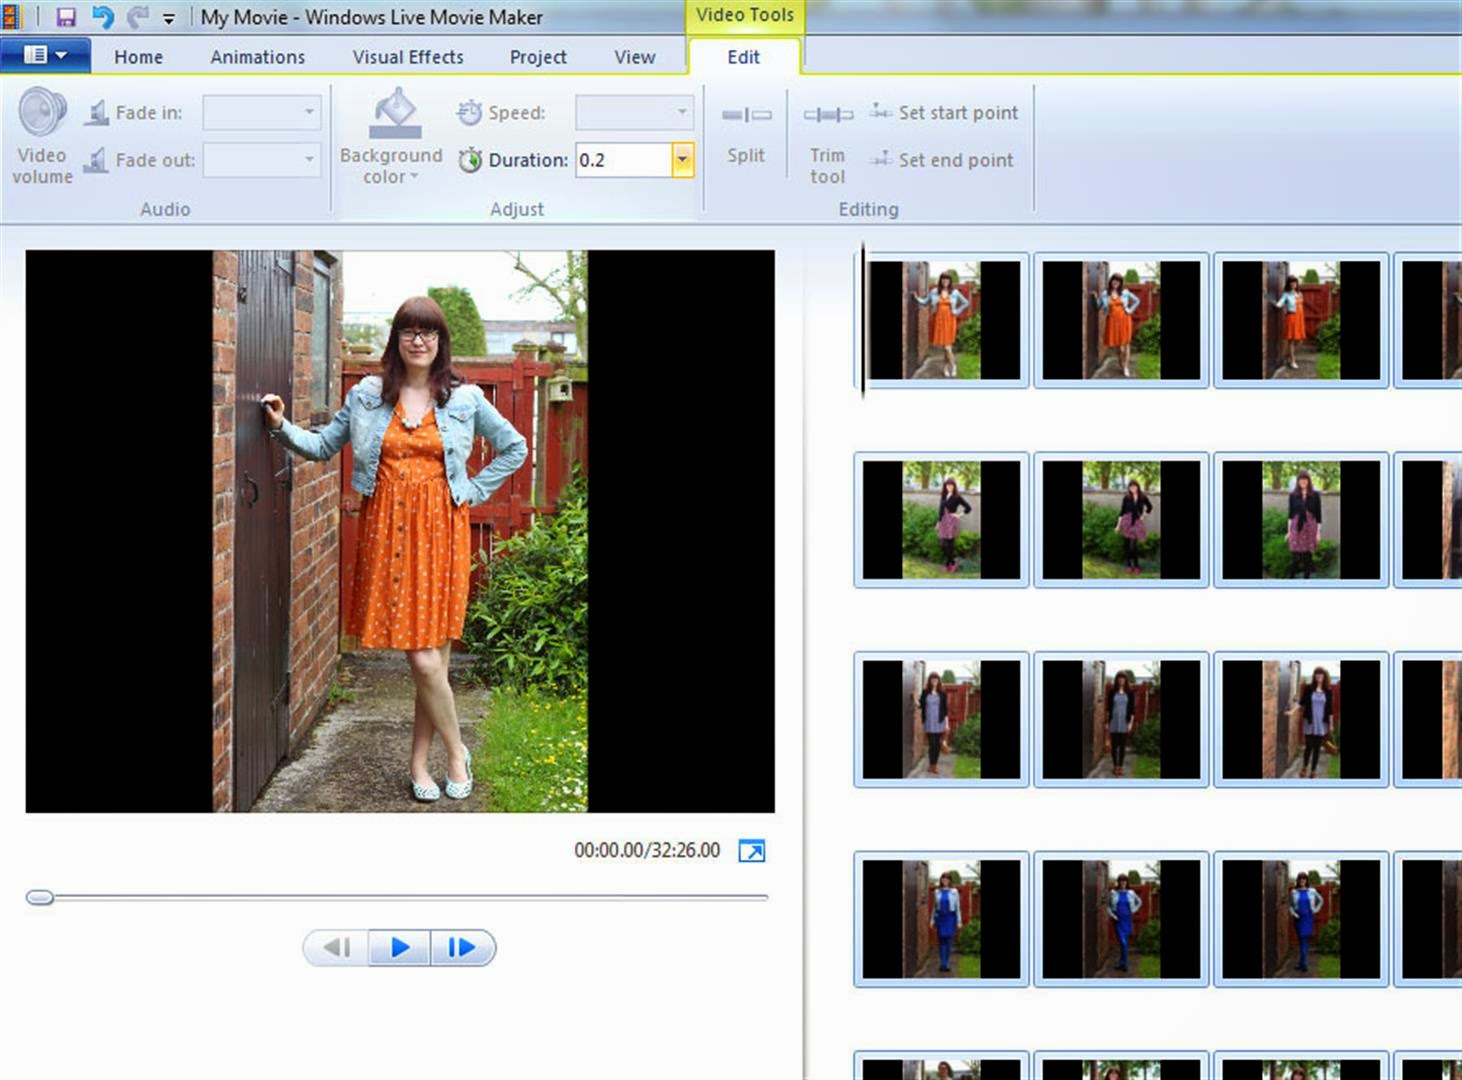Click the video preview image

click(400, 531)
